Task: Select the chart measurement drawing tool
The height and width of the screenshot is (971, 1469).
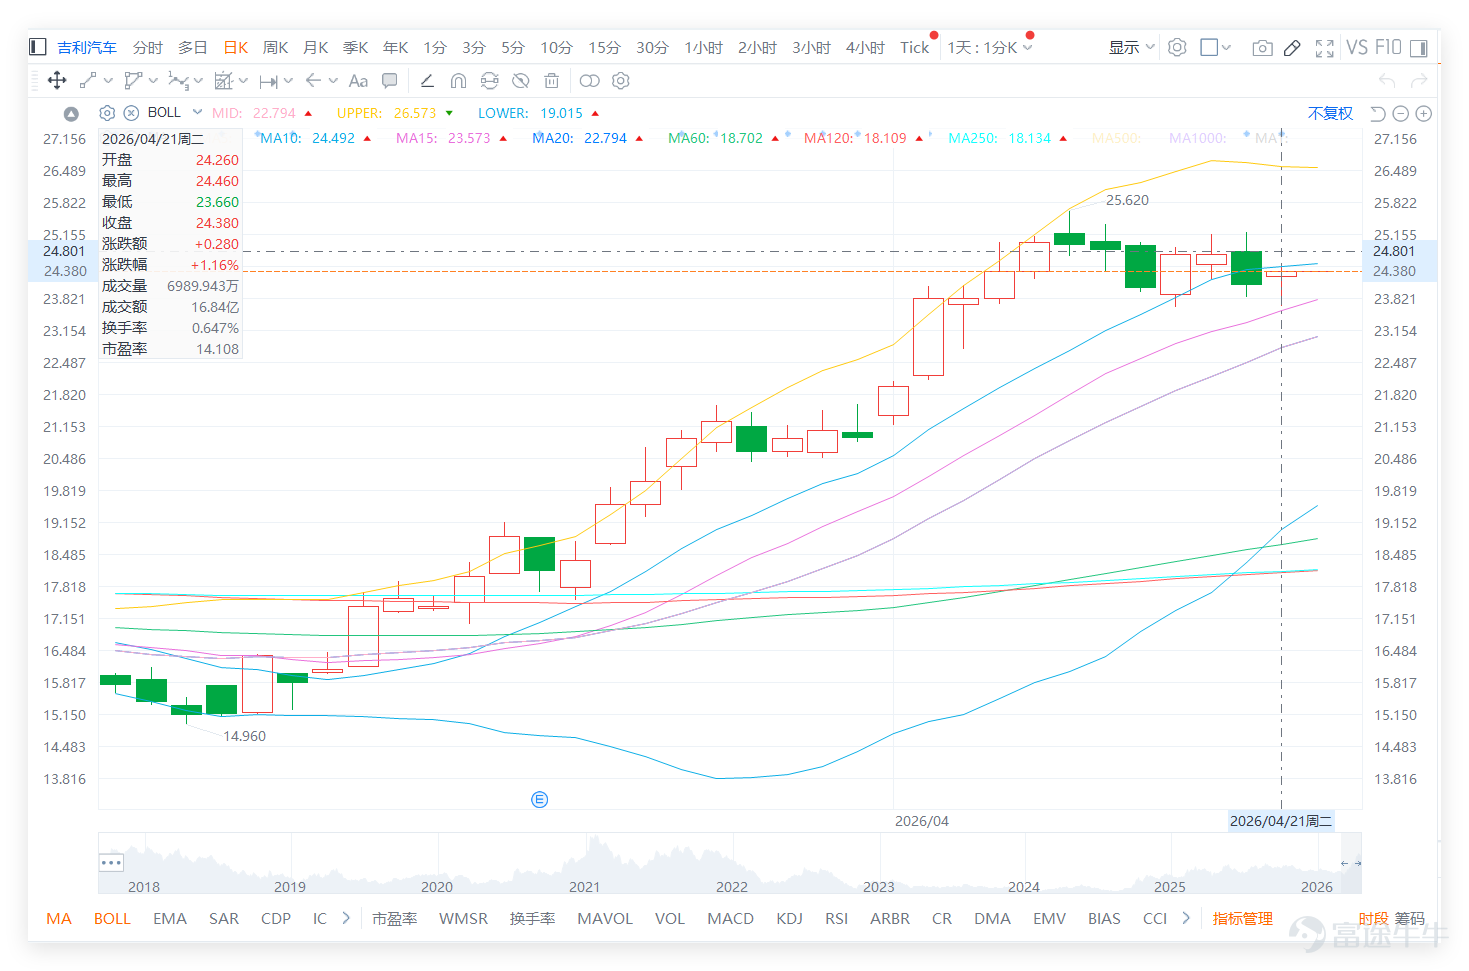Action: click(223, 81)
